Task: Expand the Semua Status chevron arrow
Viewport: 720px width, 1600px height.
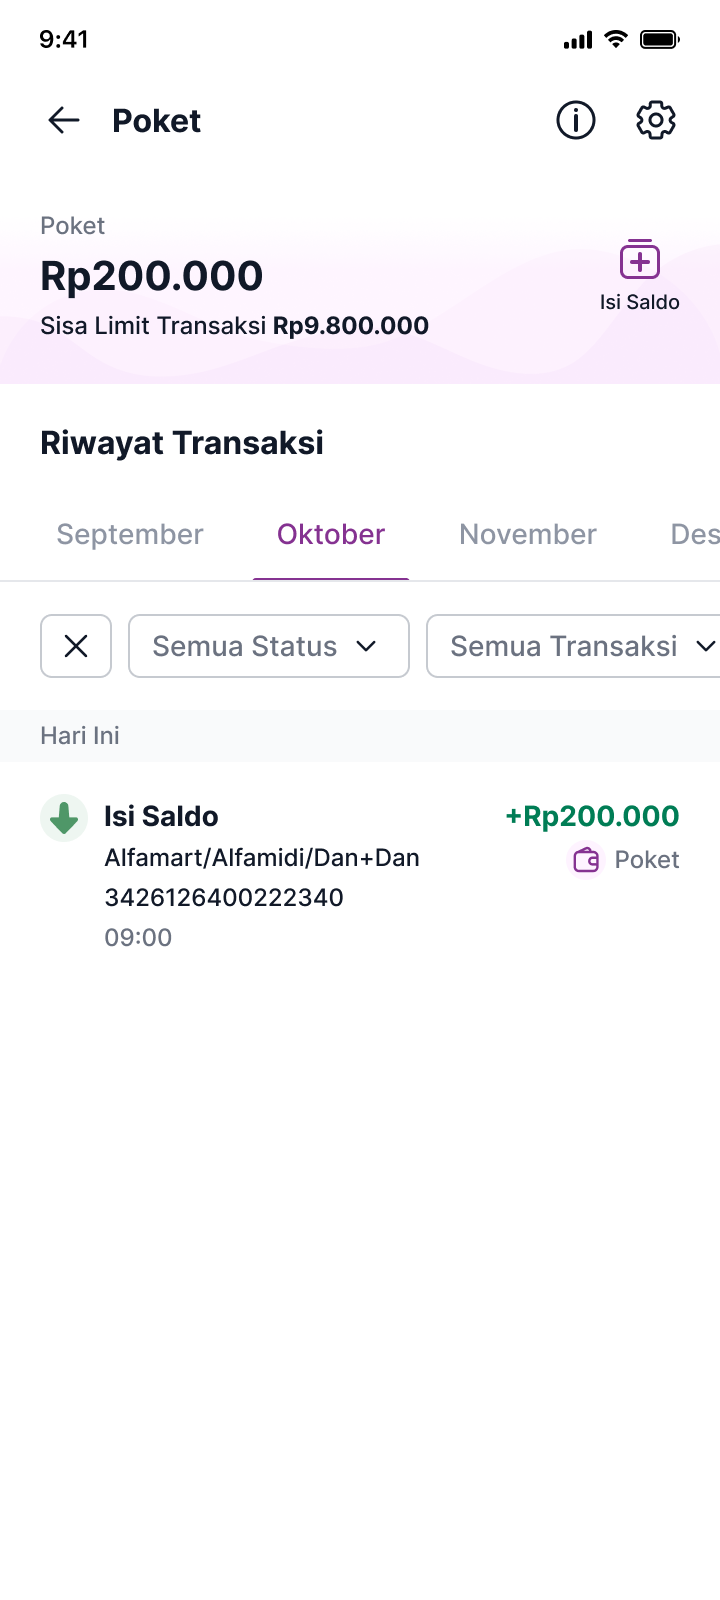Action: coord(366,646)
